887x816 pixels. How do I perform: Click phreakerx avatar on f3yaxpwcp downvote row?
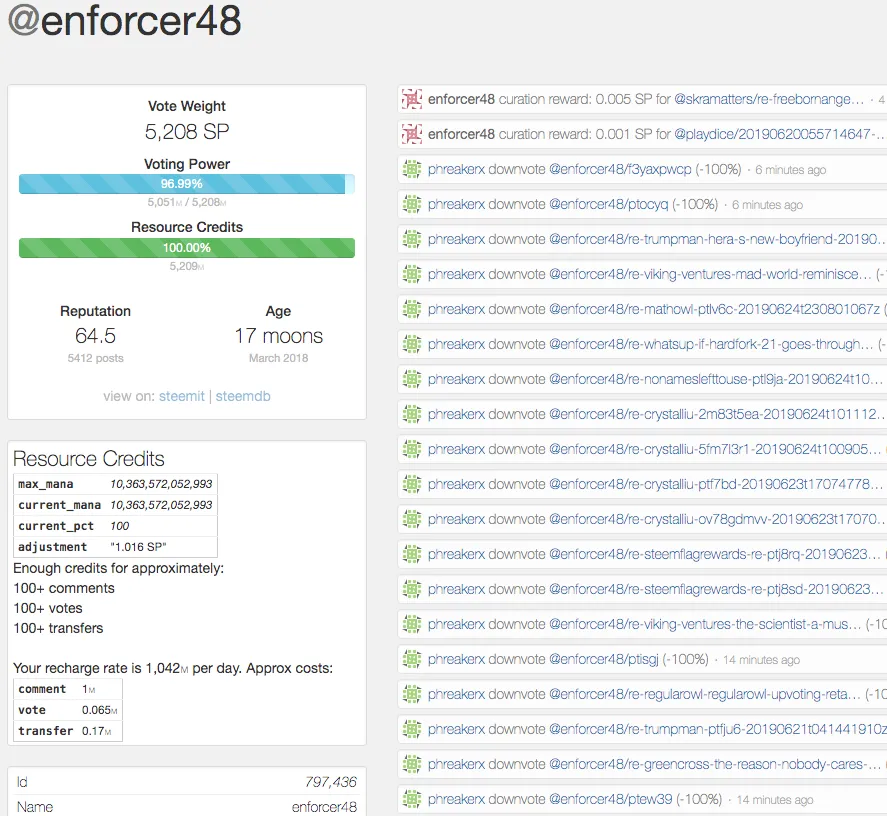tap(412, 169)
